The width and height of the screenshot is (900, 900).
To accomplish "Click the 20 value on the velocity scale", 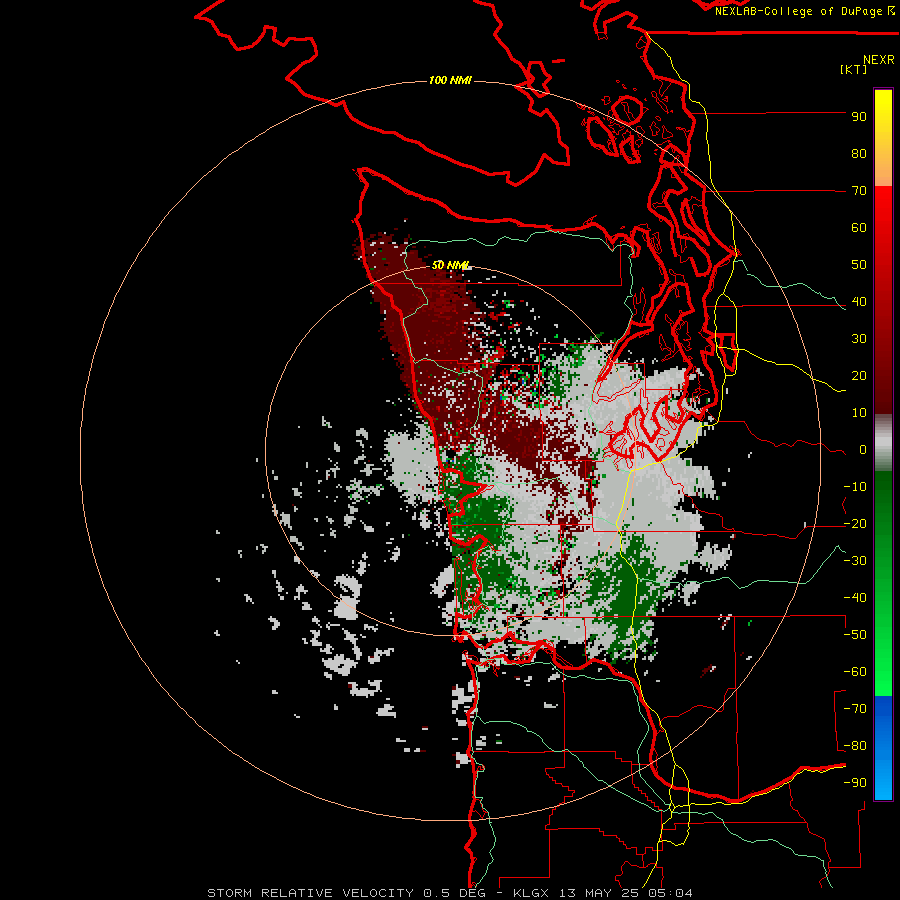I will [x=859, y=376].
